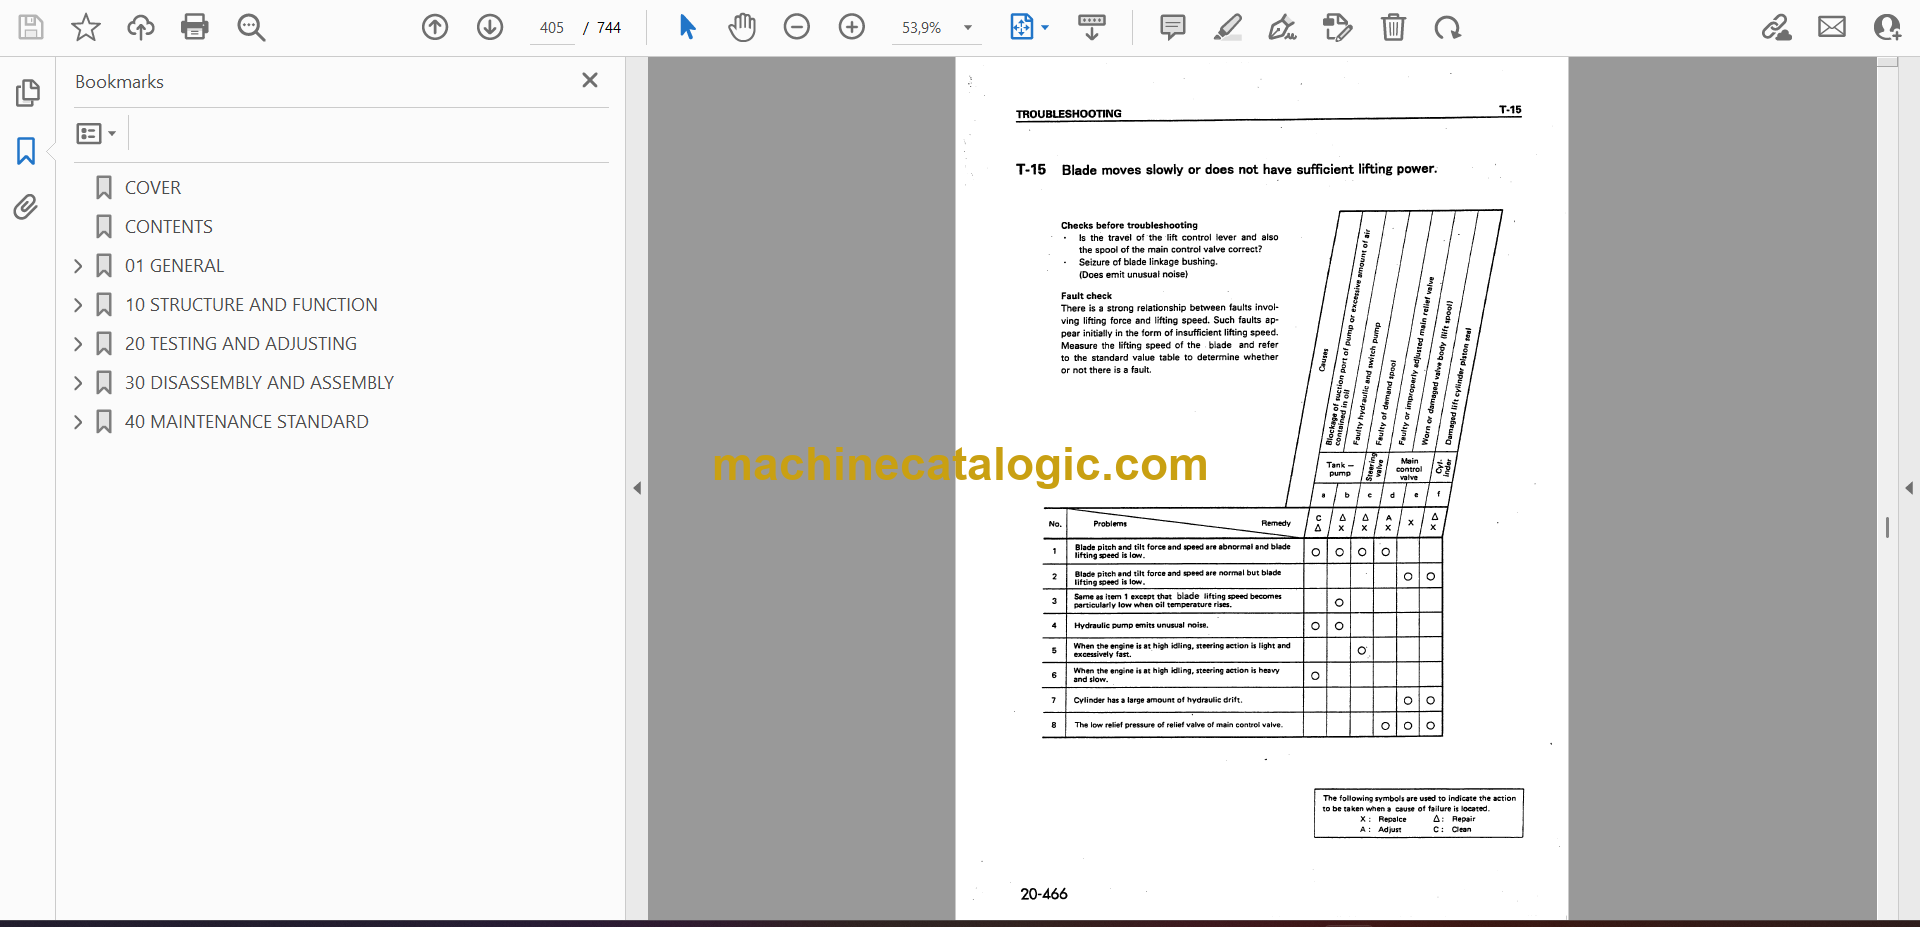
Task: Jump to 20 TESTING AND ADJUSTING section
Action: [240, 344]
